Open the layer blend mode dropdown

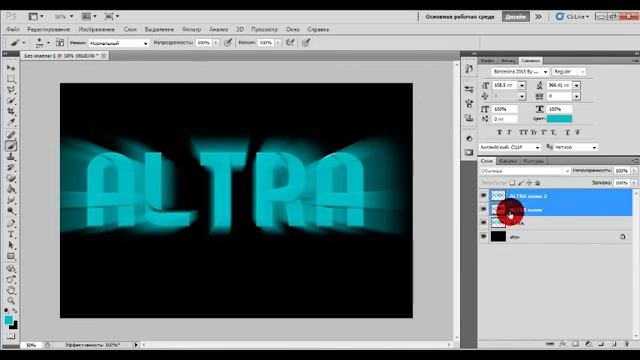pyautogui.click(x=525, y=171)
